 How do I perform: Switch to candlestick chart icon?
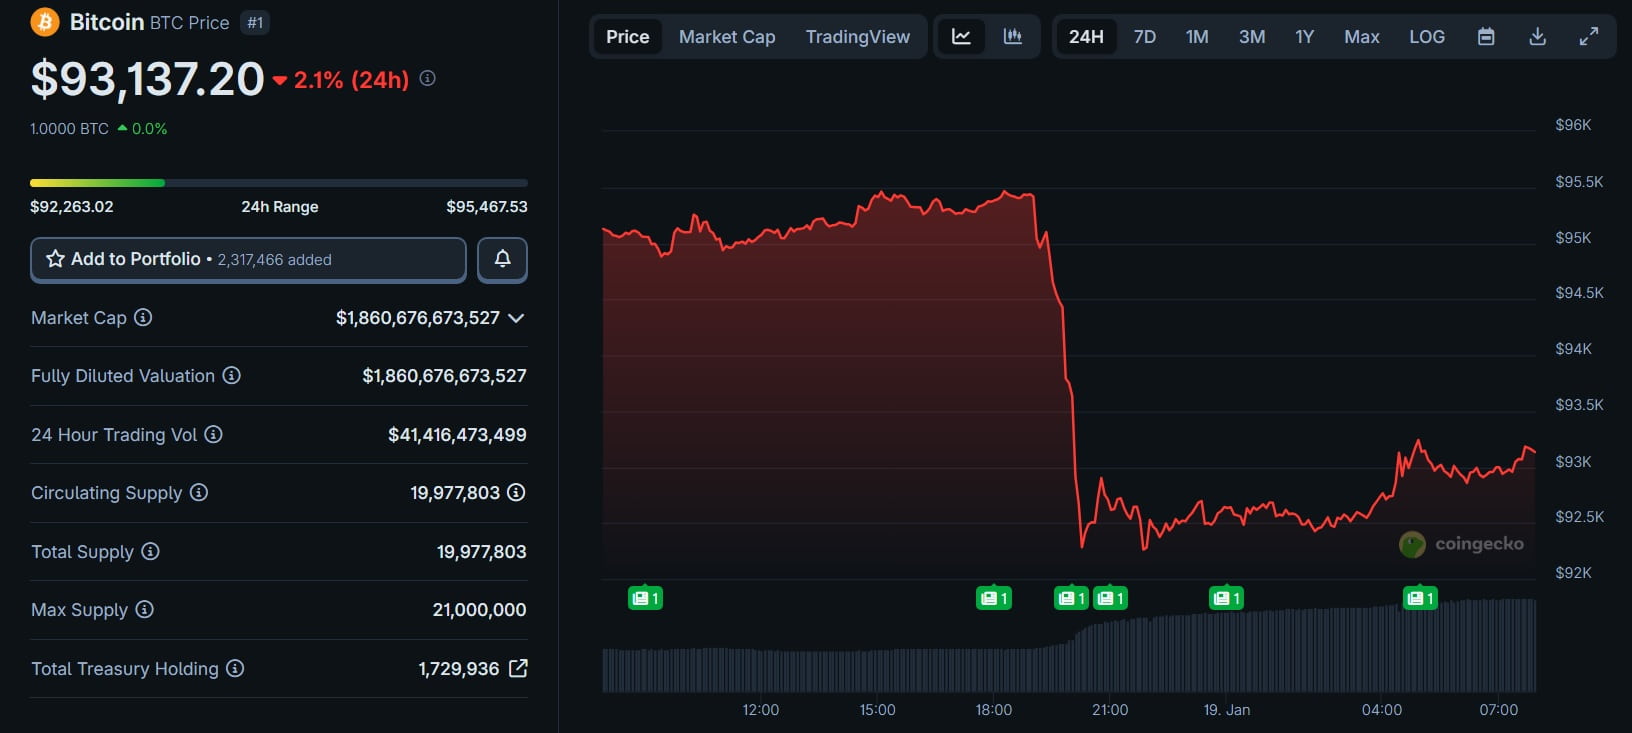1013,37
